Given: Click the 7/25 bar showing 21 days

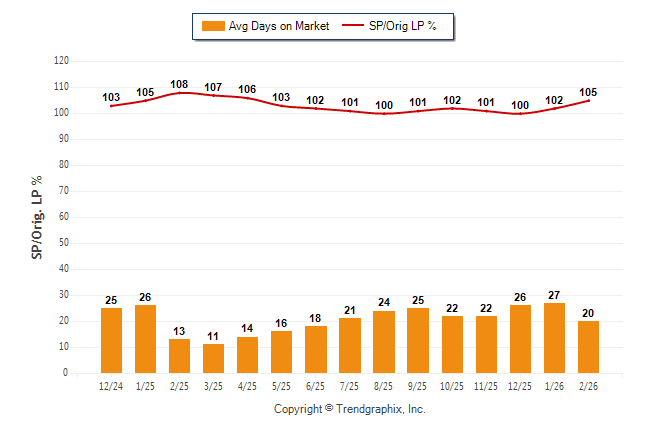Looking at the screenshot, I should (349, 345).
